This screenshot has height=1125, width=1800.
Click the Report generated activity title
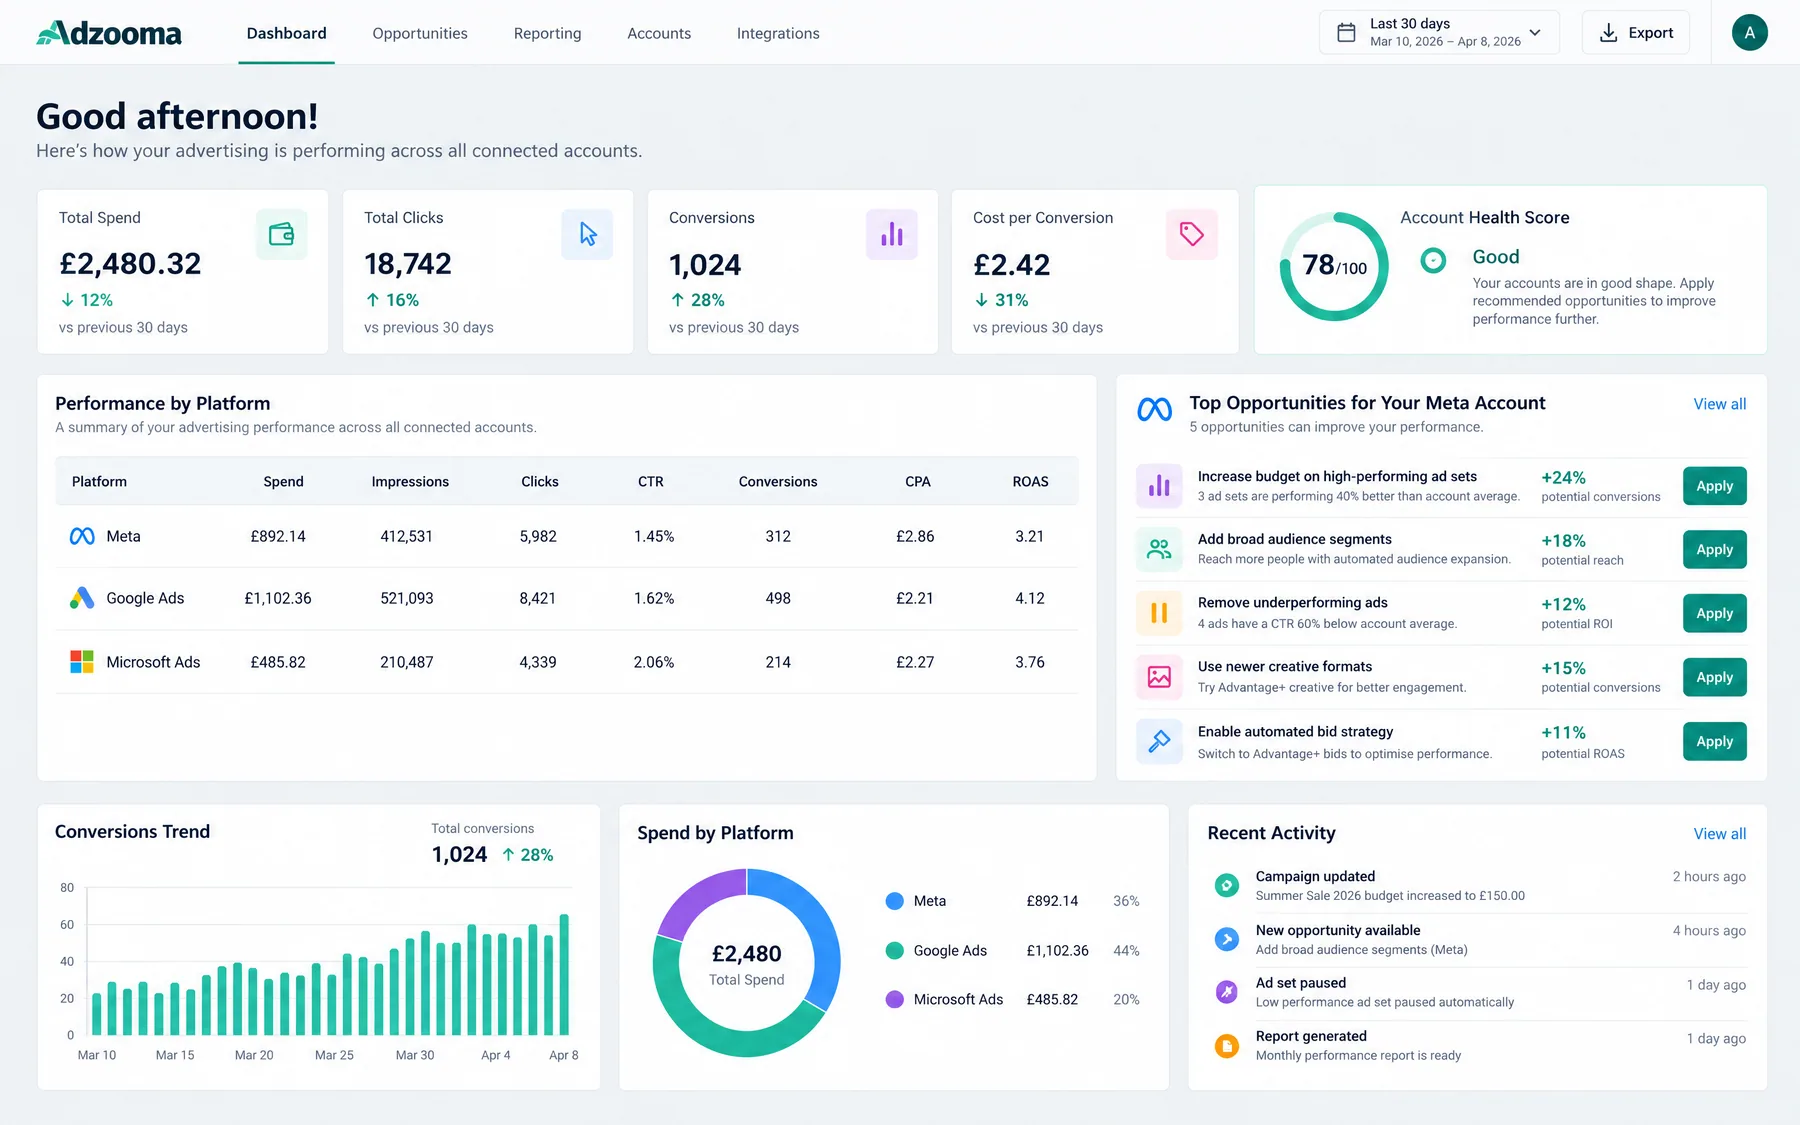point(1311,1036)
